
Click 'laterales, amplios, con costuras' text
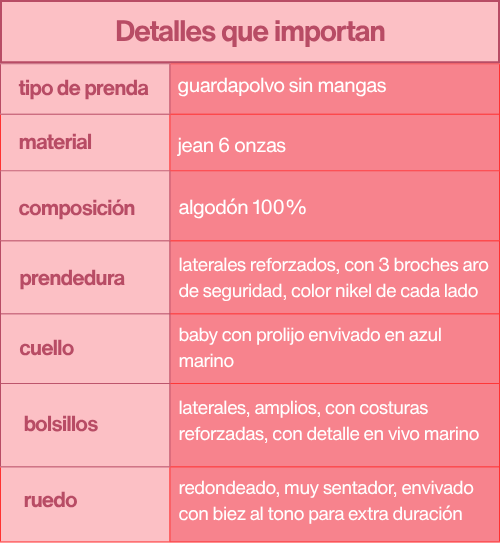point(303,408)
